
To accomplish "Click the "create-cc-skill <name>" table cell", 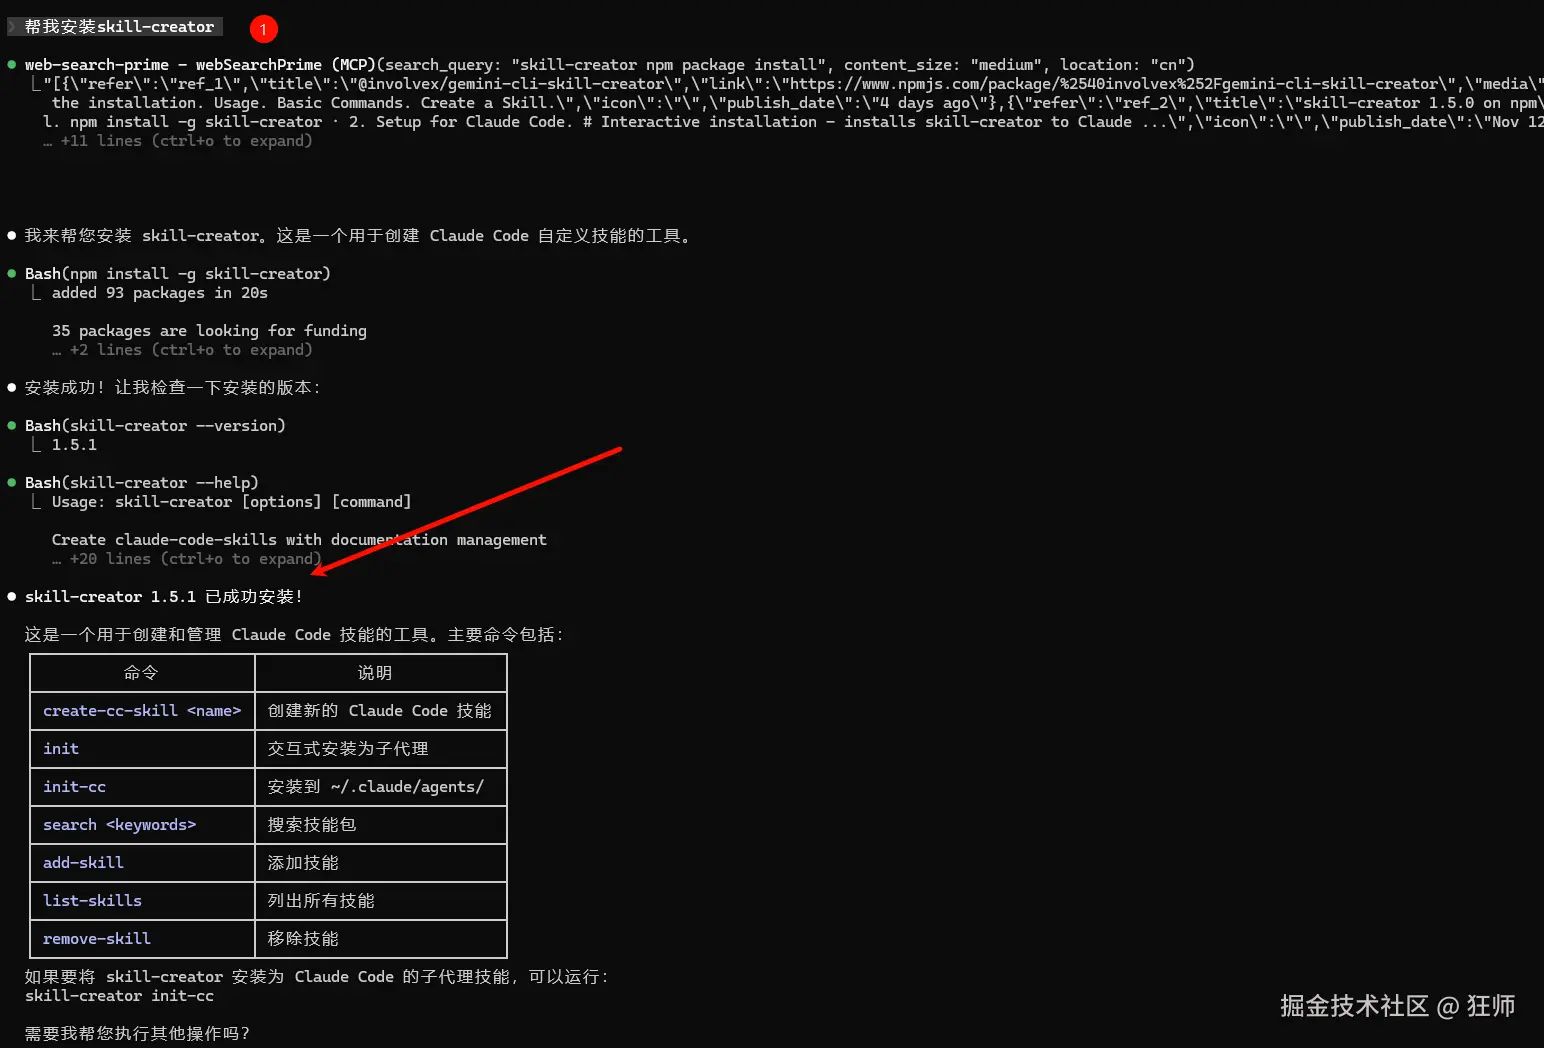I will tap(142, 711).
